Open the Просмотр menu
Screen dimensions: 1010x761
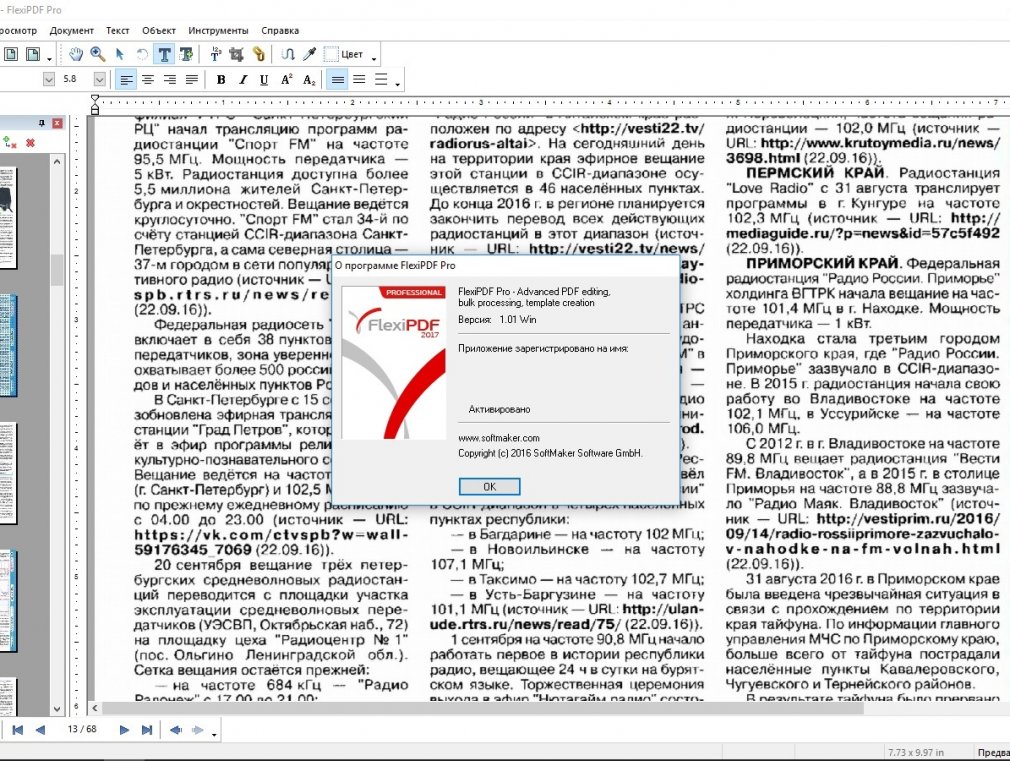17,30
